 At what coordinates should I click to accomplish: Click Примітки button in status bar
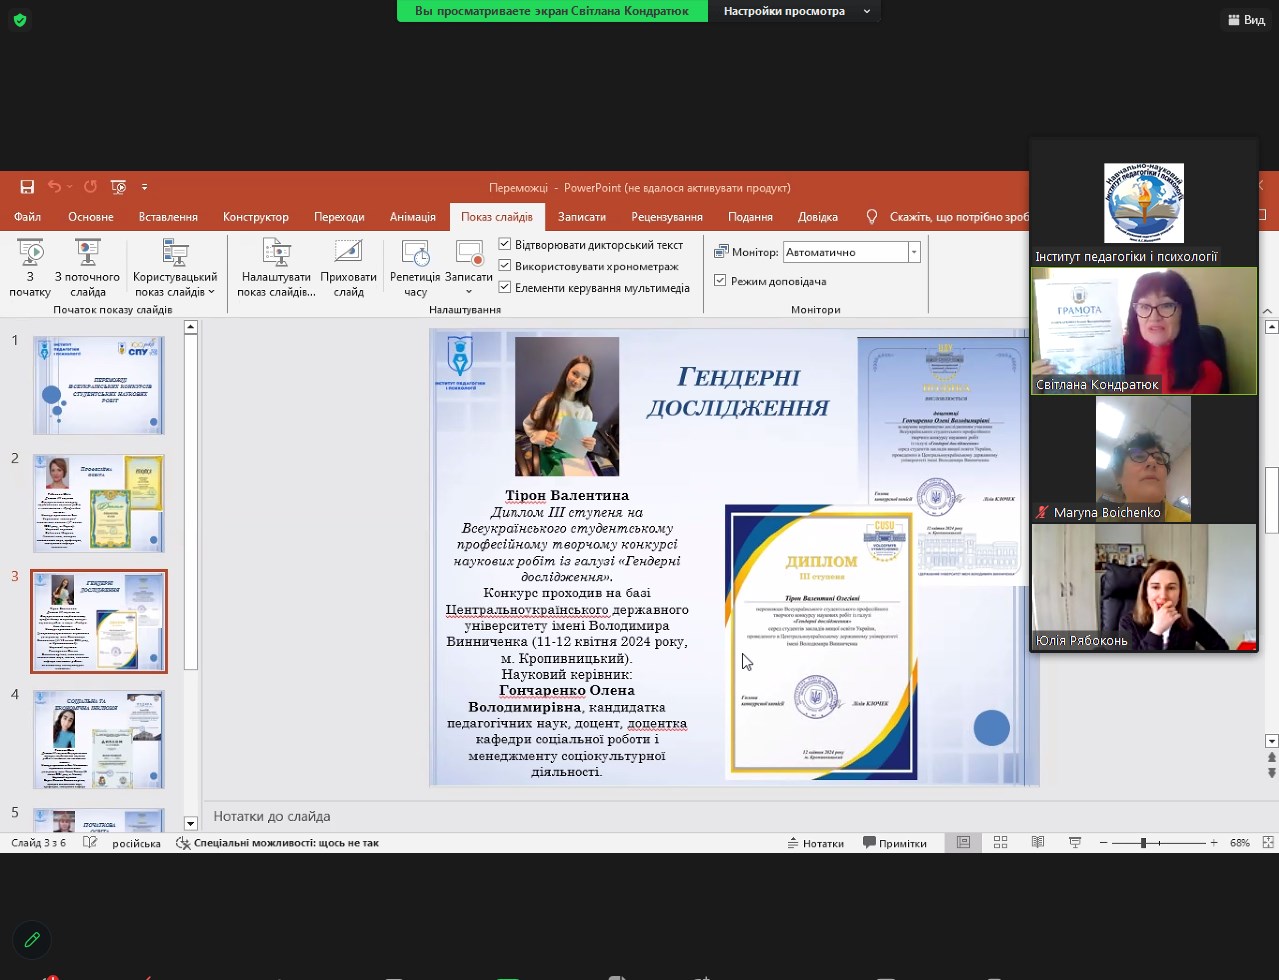point(895,843)
